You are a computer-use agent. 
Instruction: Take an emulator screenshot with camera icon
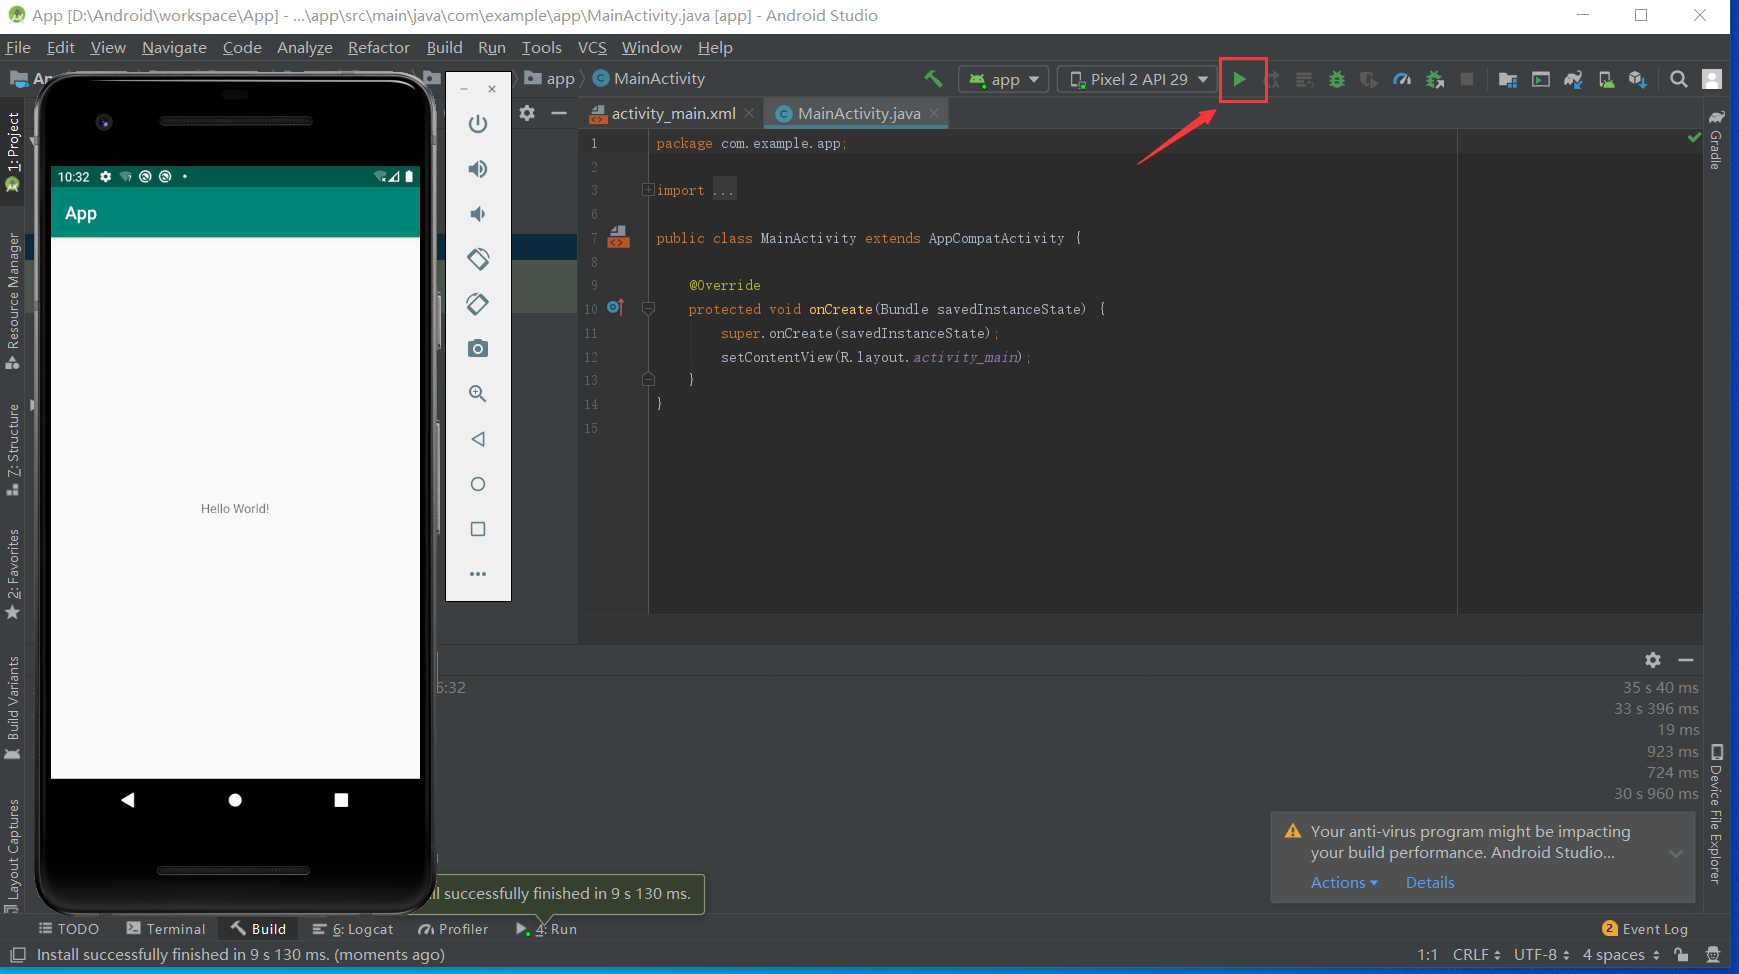tap(478, 349)
